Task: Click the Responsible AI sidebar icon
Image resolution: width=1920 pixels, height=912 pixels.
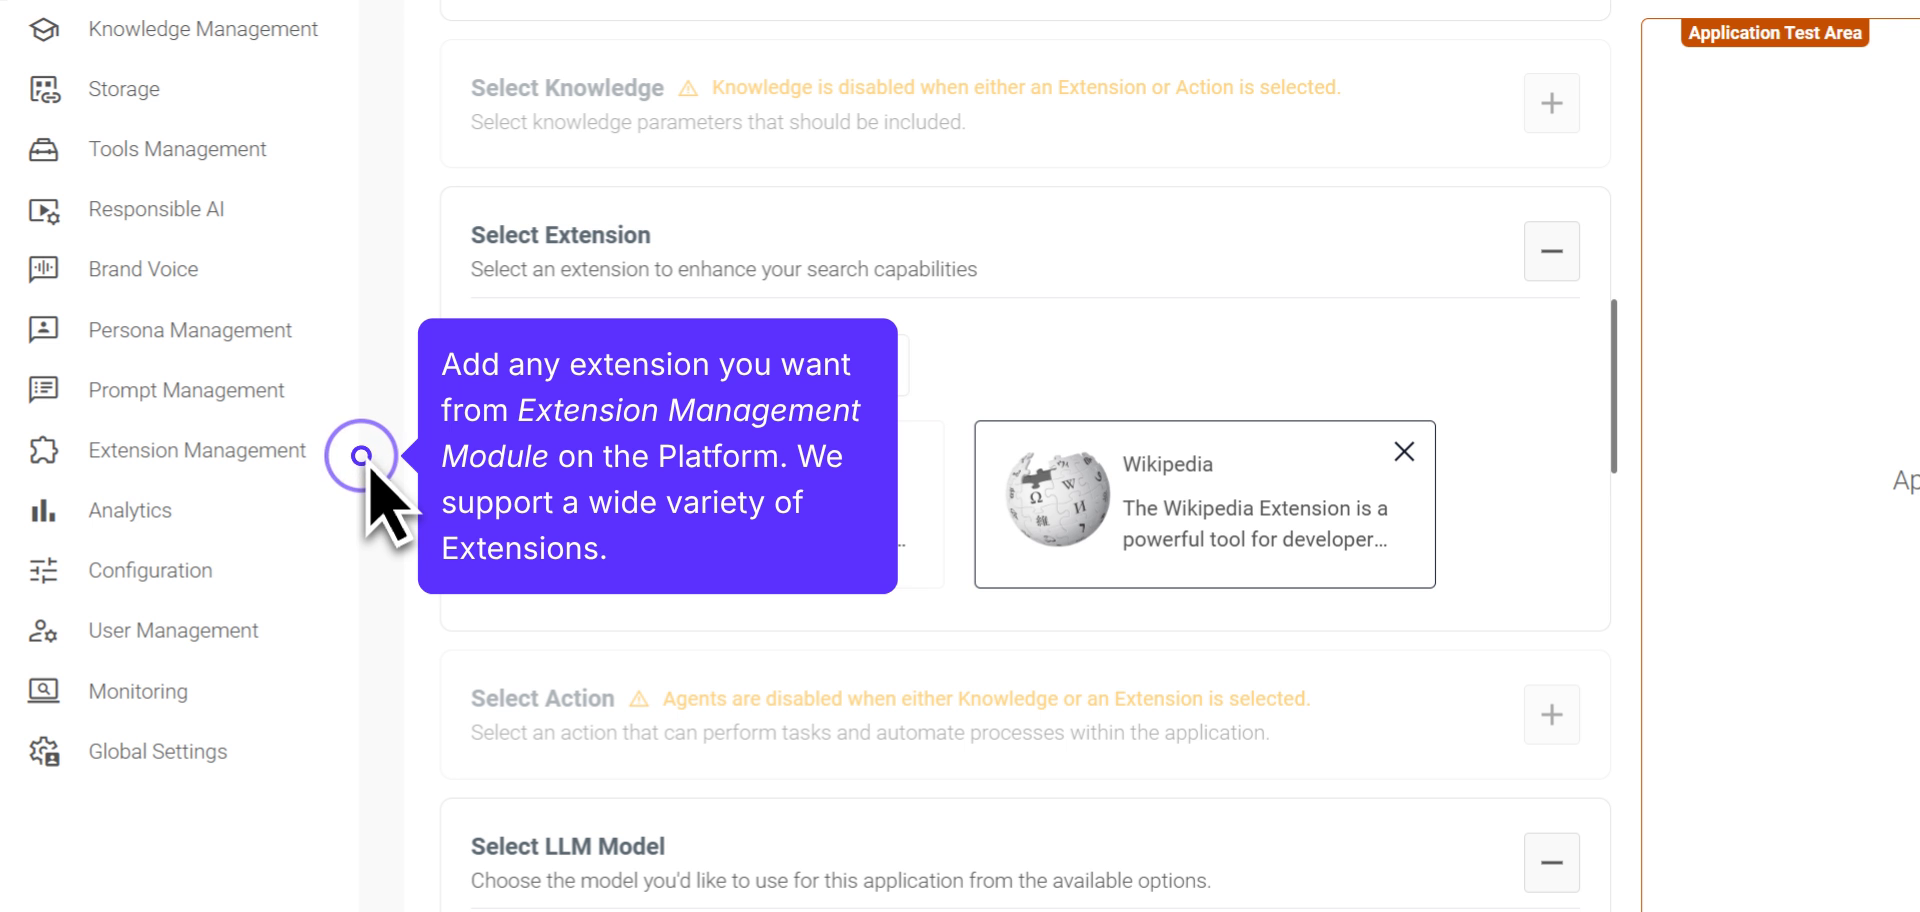Action: tap(44, 210)
